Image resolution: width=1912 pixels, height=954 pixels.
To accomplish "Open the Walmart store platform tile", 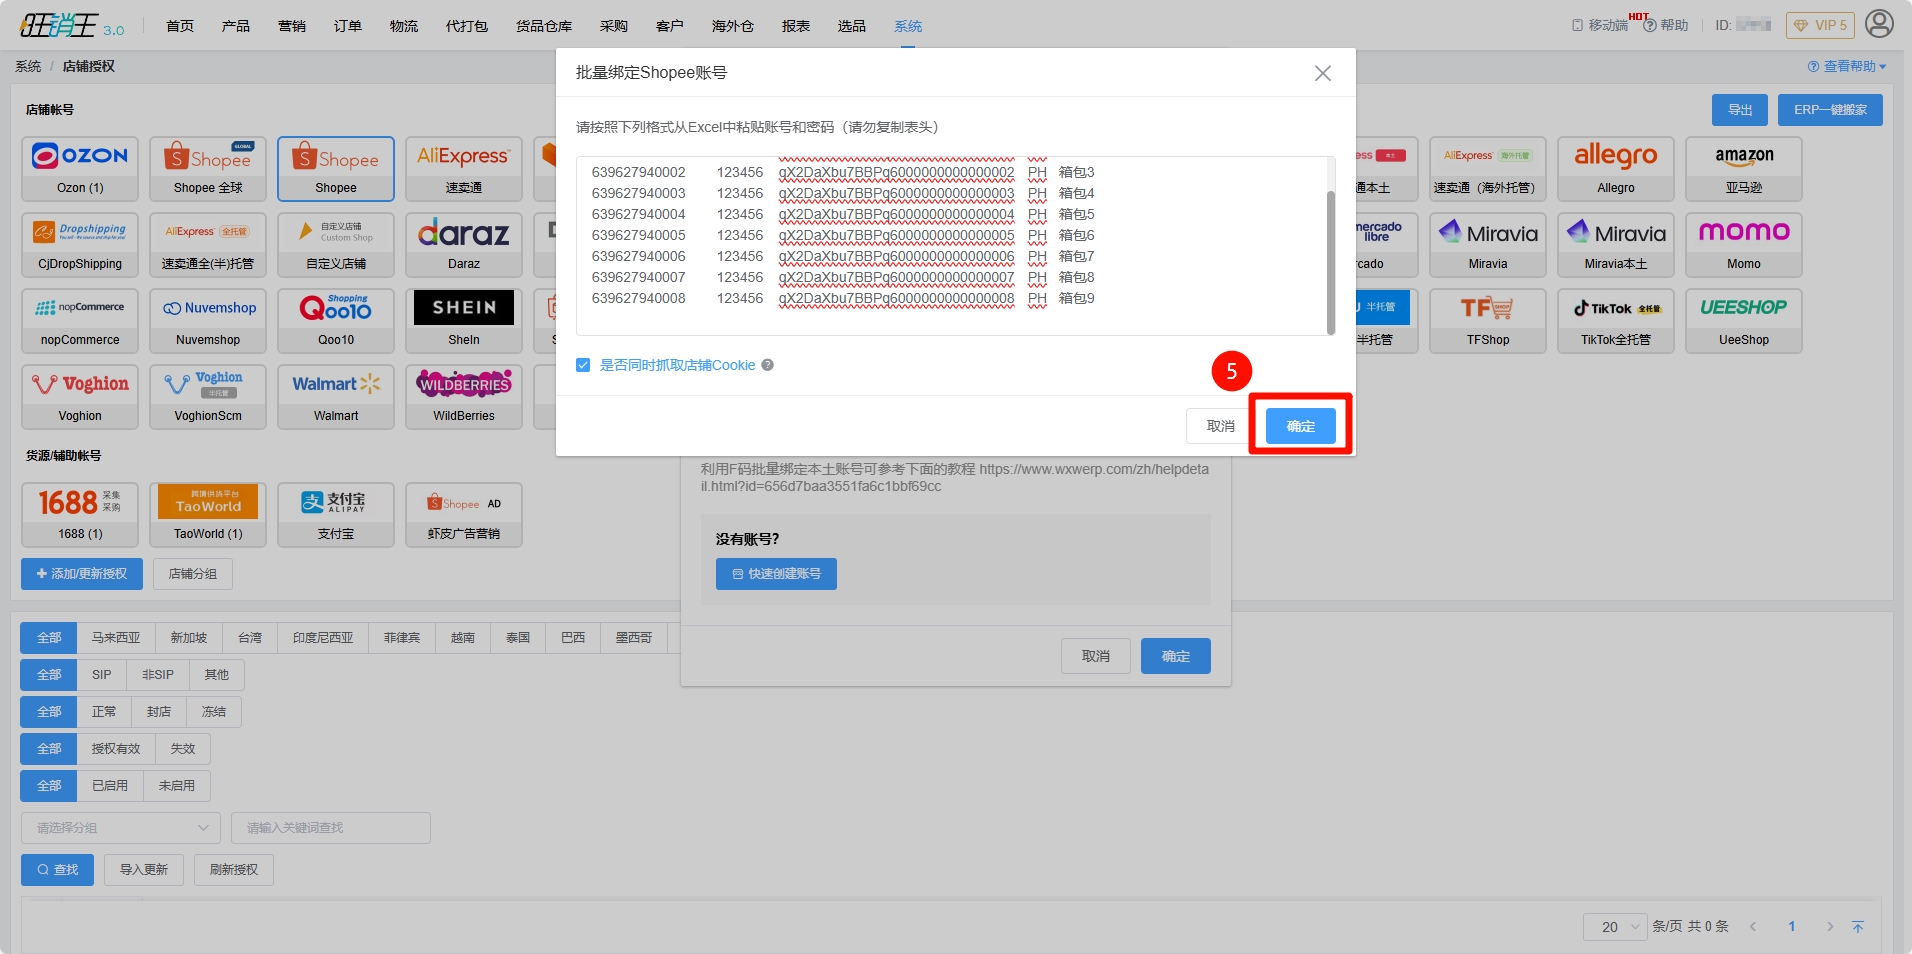I will [x=336, y=396].
